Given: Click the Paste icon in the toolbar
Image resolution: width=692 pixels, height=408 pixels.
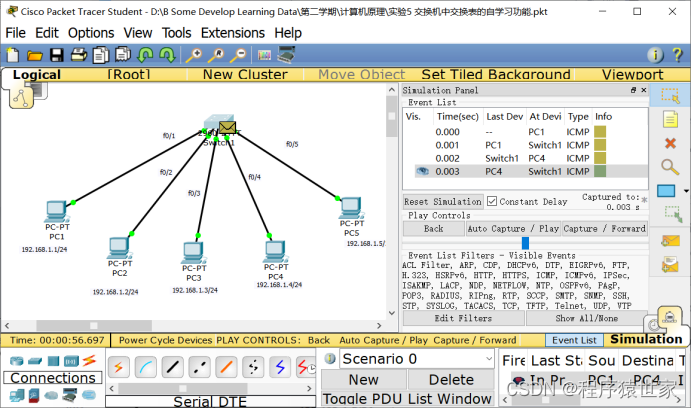Looking at the screenshot, I should click(x=123, y=54).
